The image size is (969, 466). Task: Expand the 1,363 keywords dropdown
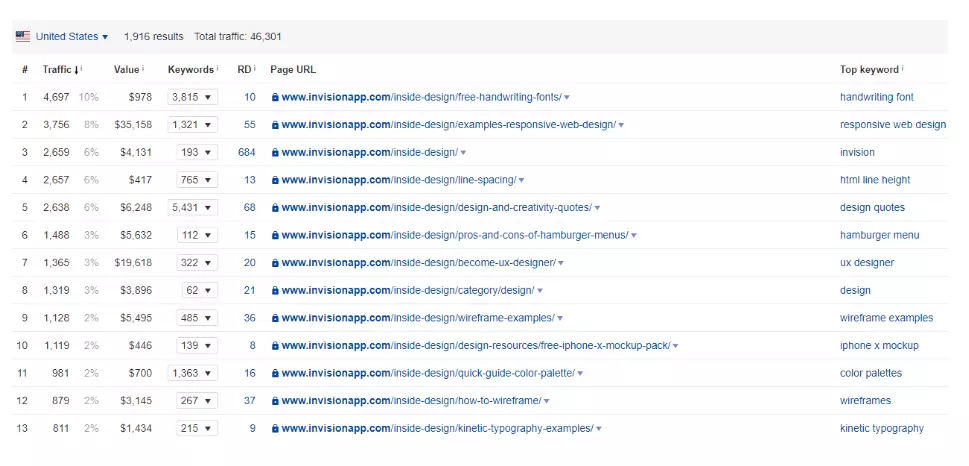[192, 373]
